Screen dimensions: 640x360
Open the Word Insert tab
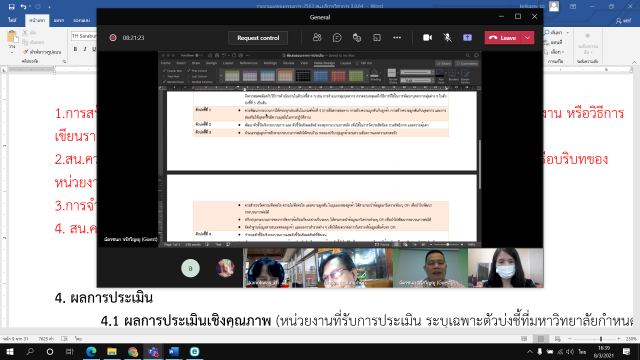(x=59, y=20)
